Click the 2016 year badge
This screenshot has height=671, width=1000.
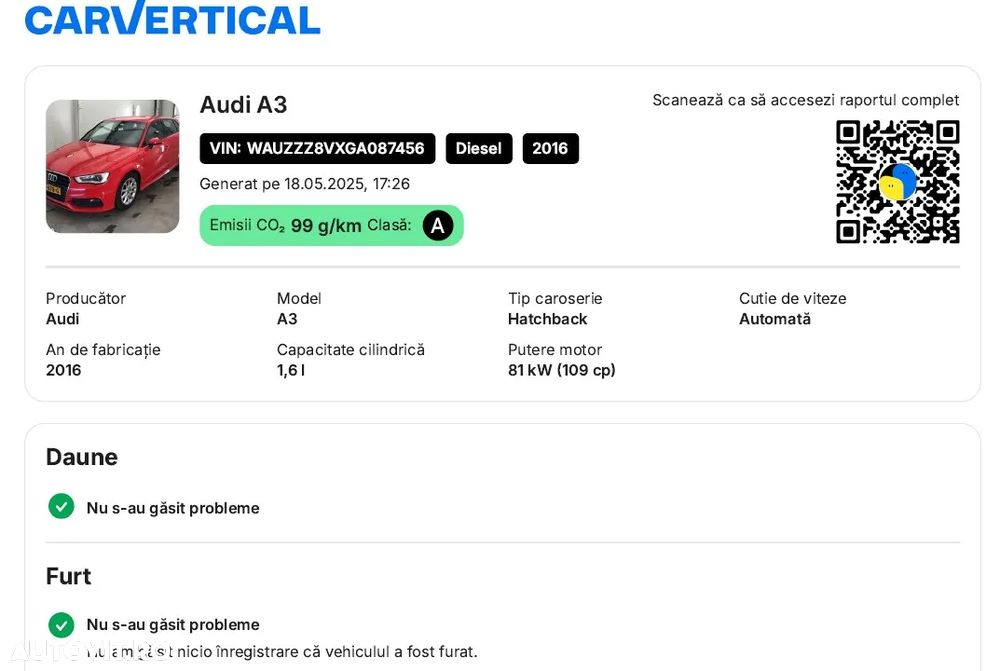coord(550,149)
